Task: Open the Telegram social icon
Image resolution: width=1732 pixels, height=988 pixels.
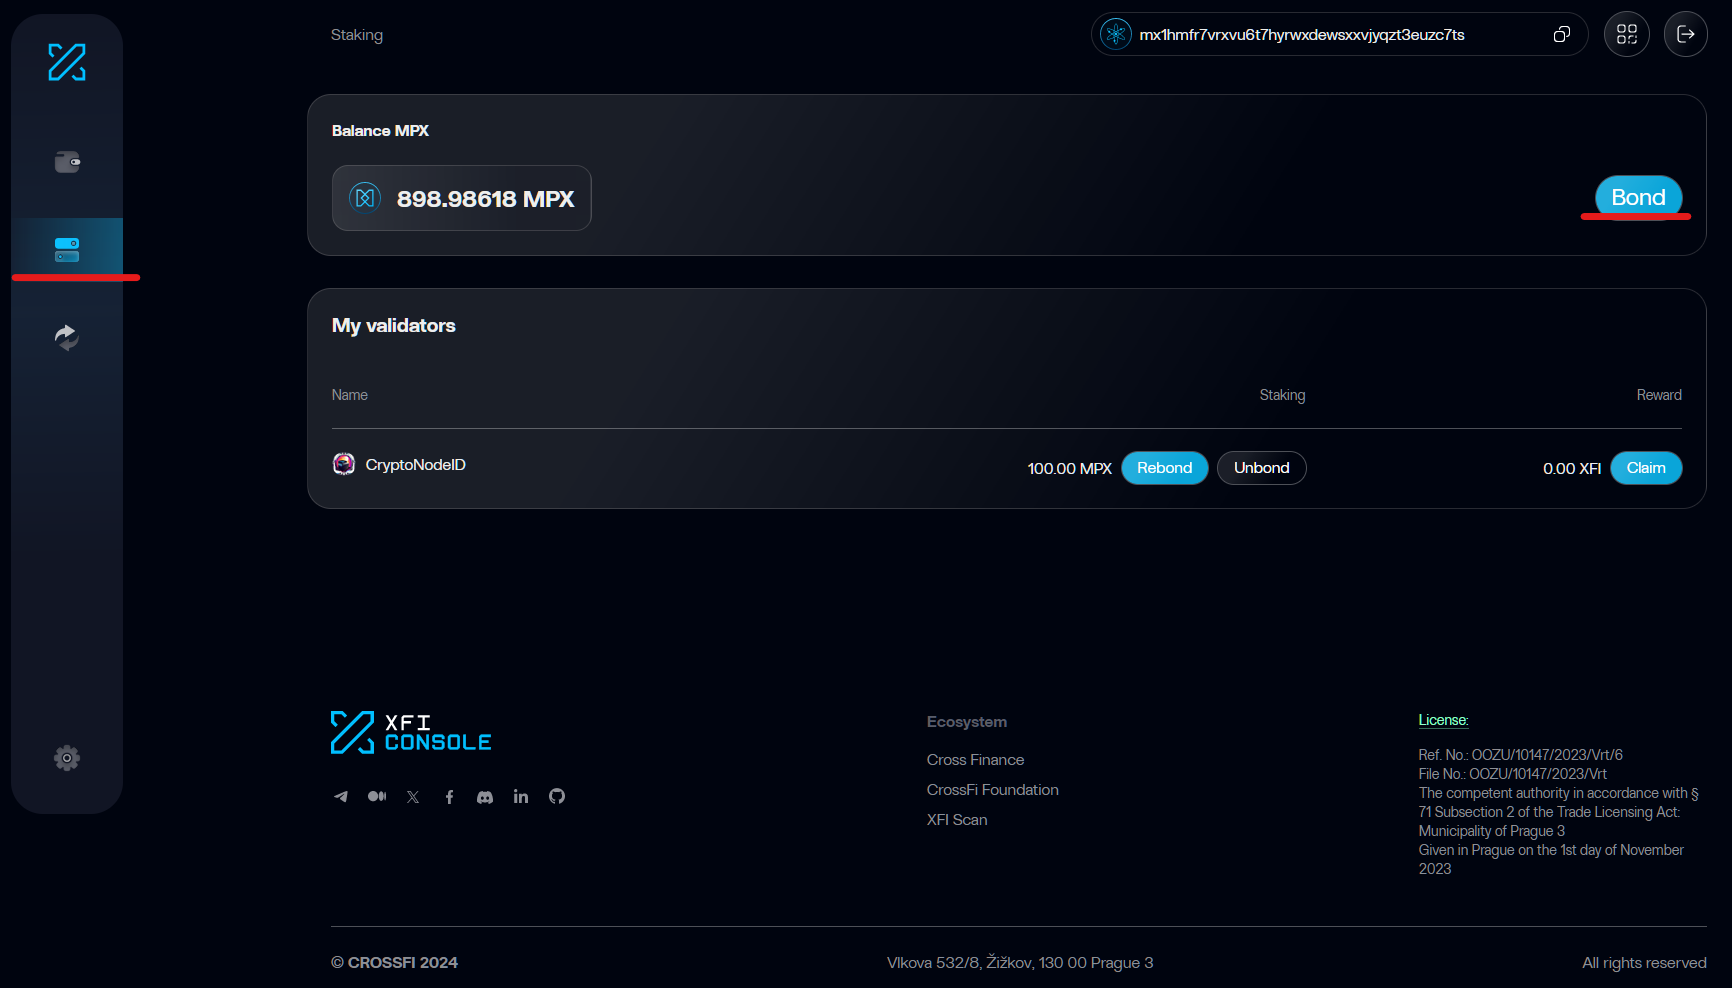Action: point(341,797)
